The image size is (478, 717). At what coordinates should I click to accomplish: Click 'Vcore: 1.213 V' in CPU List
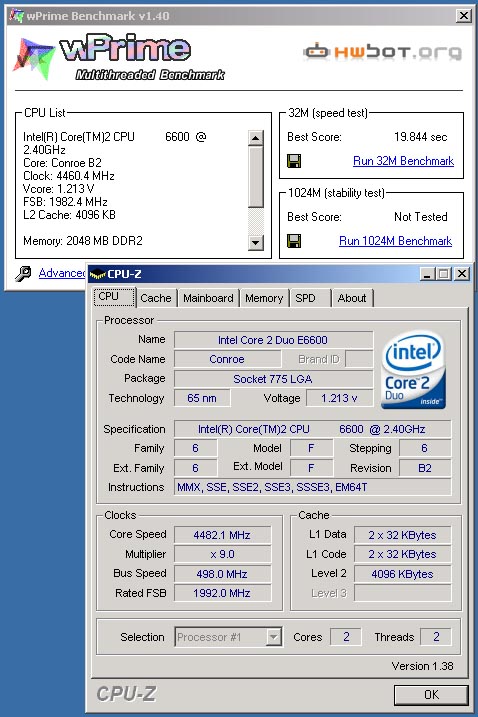[59, 189]
